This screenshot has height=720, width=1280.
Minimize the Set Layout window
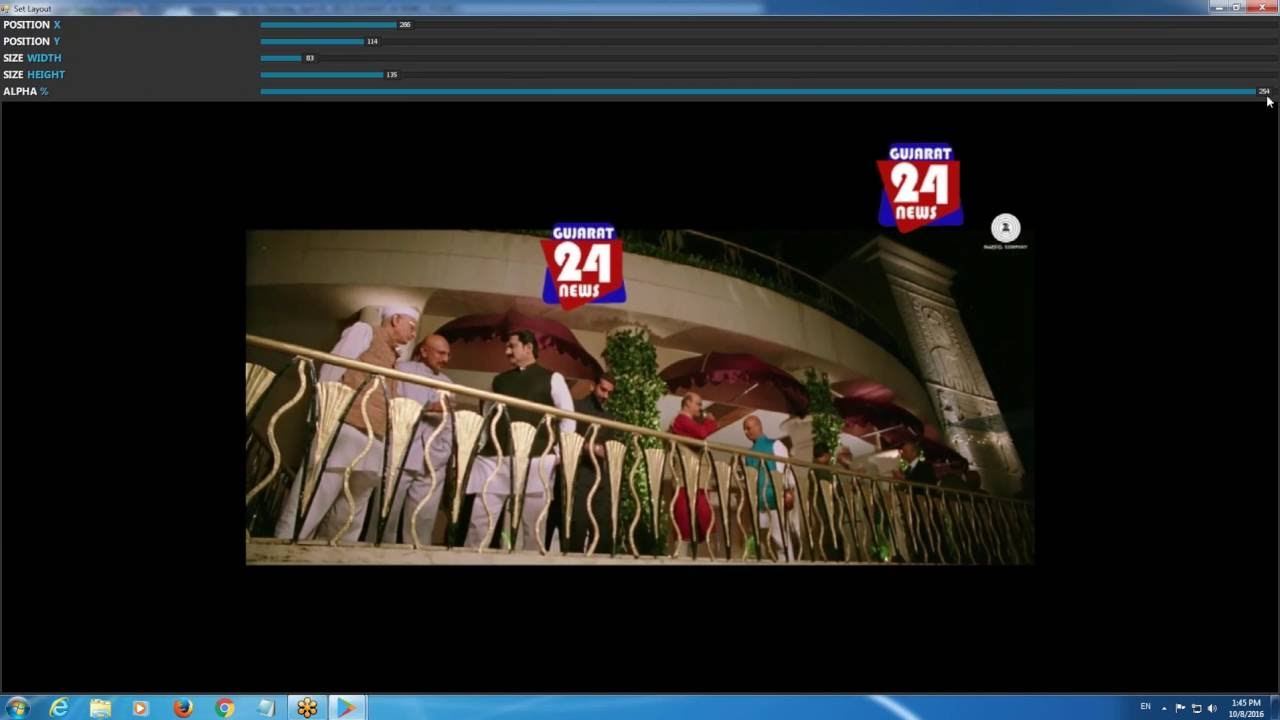coord(1217,7)
